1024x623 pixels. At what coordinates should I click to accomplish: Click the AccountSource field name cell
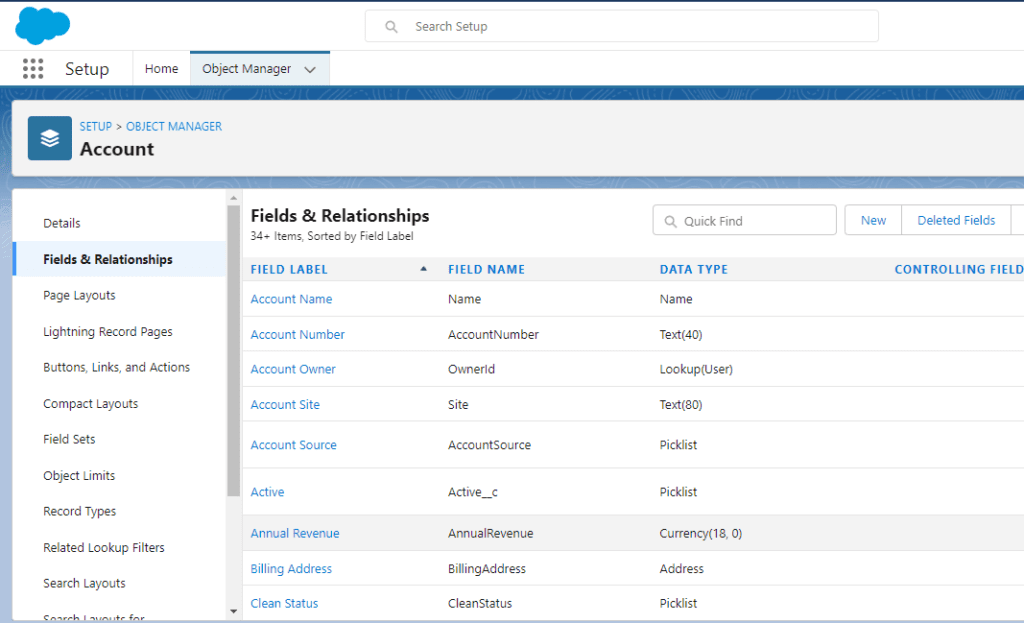tap(490, 445)
